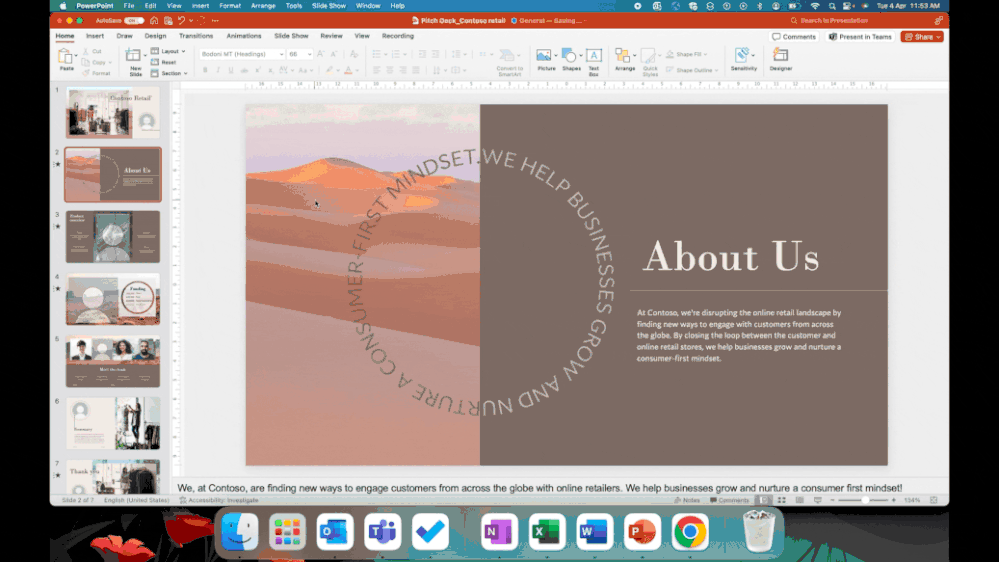Click the Clear Formatting icon
Image resolution: width=999 pixels, height=562 pixels.
pos(354,54)
